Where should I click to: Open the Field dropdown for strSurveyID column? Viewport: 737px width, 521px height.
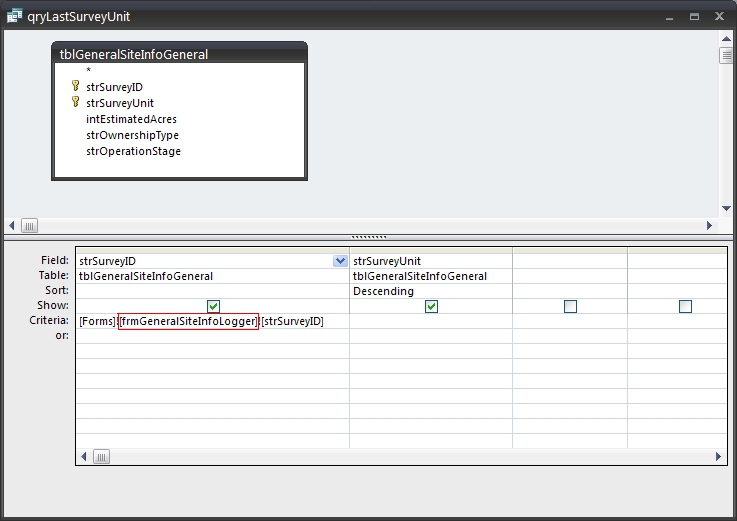(340, 261)
